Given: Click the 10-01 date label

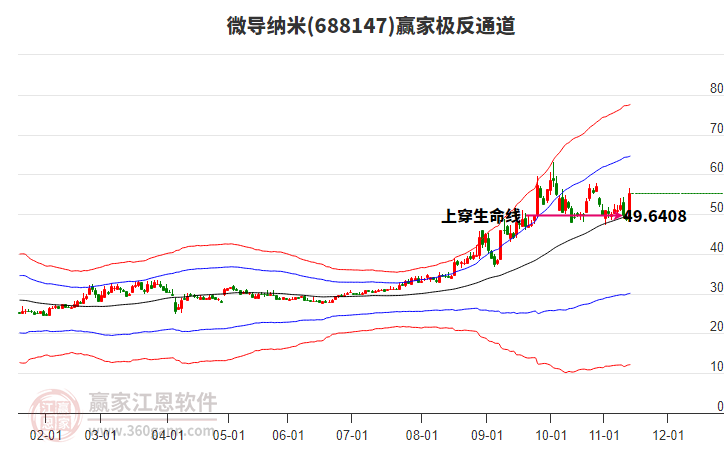Looking at the screenshot, I should click(551, 435).
